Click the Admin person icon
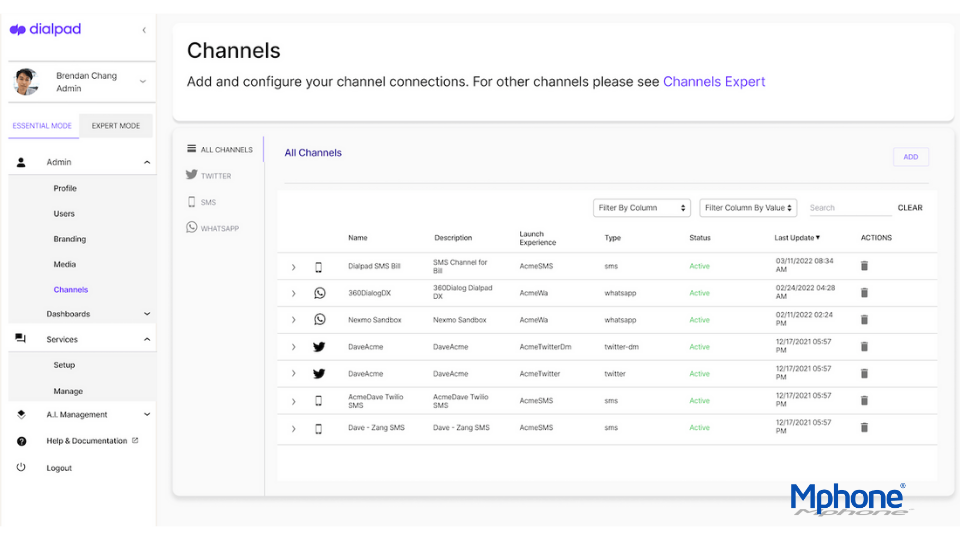The image size is (960, 540). tap(21, 162)
